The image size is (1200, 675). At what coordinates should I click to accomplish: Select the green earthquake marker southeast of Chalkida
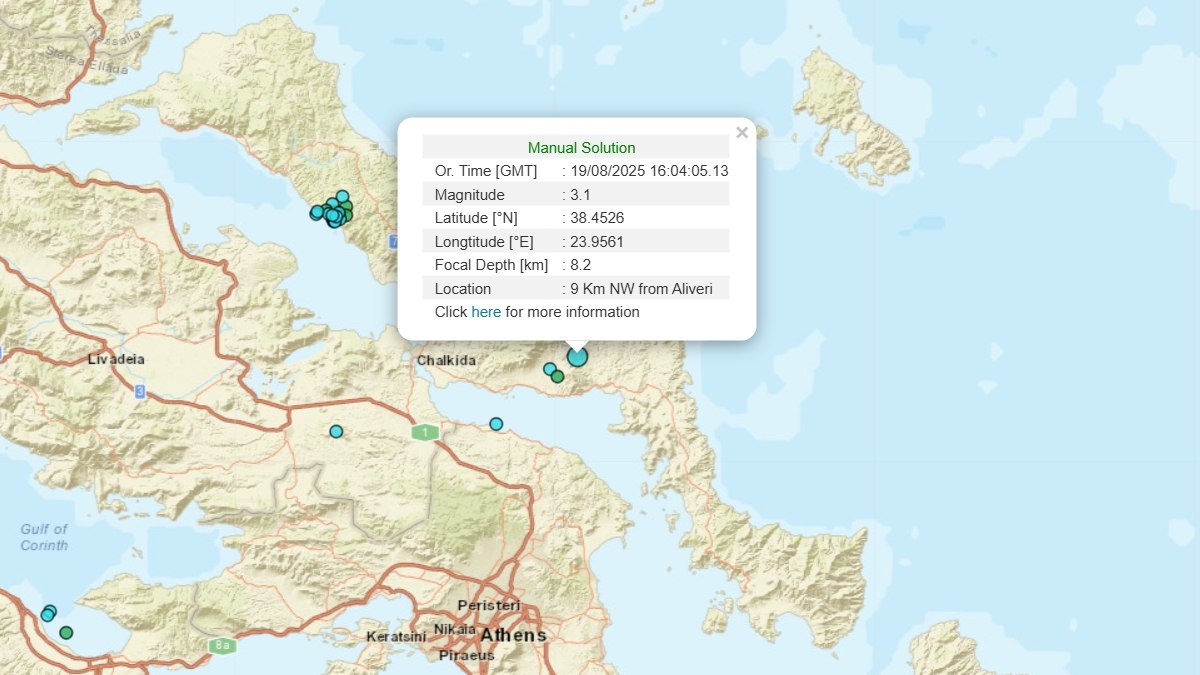point(558,377)
